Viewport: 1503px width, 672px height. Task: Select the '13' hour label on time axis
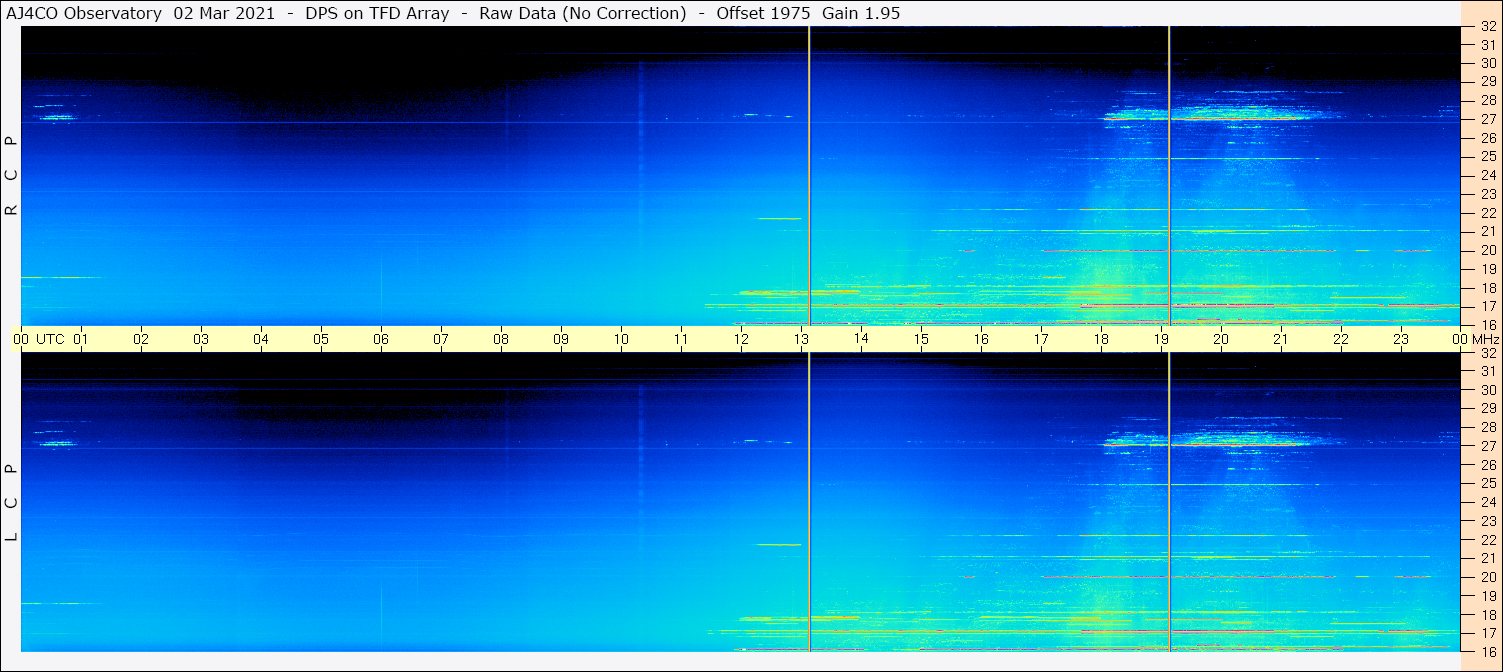[x=801, y=339]
